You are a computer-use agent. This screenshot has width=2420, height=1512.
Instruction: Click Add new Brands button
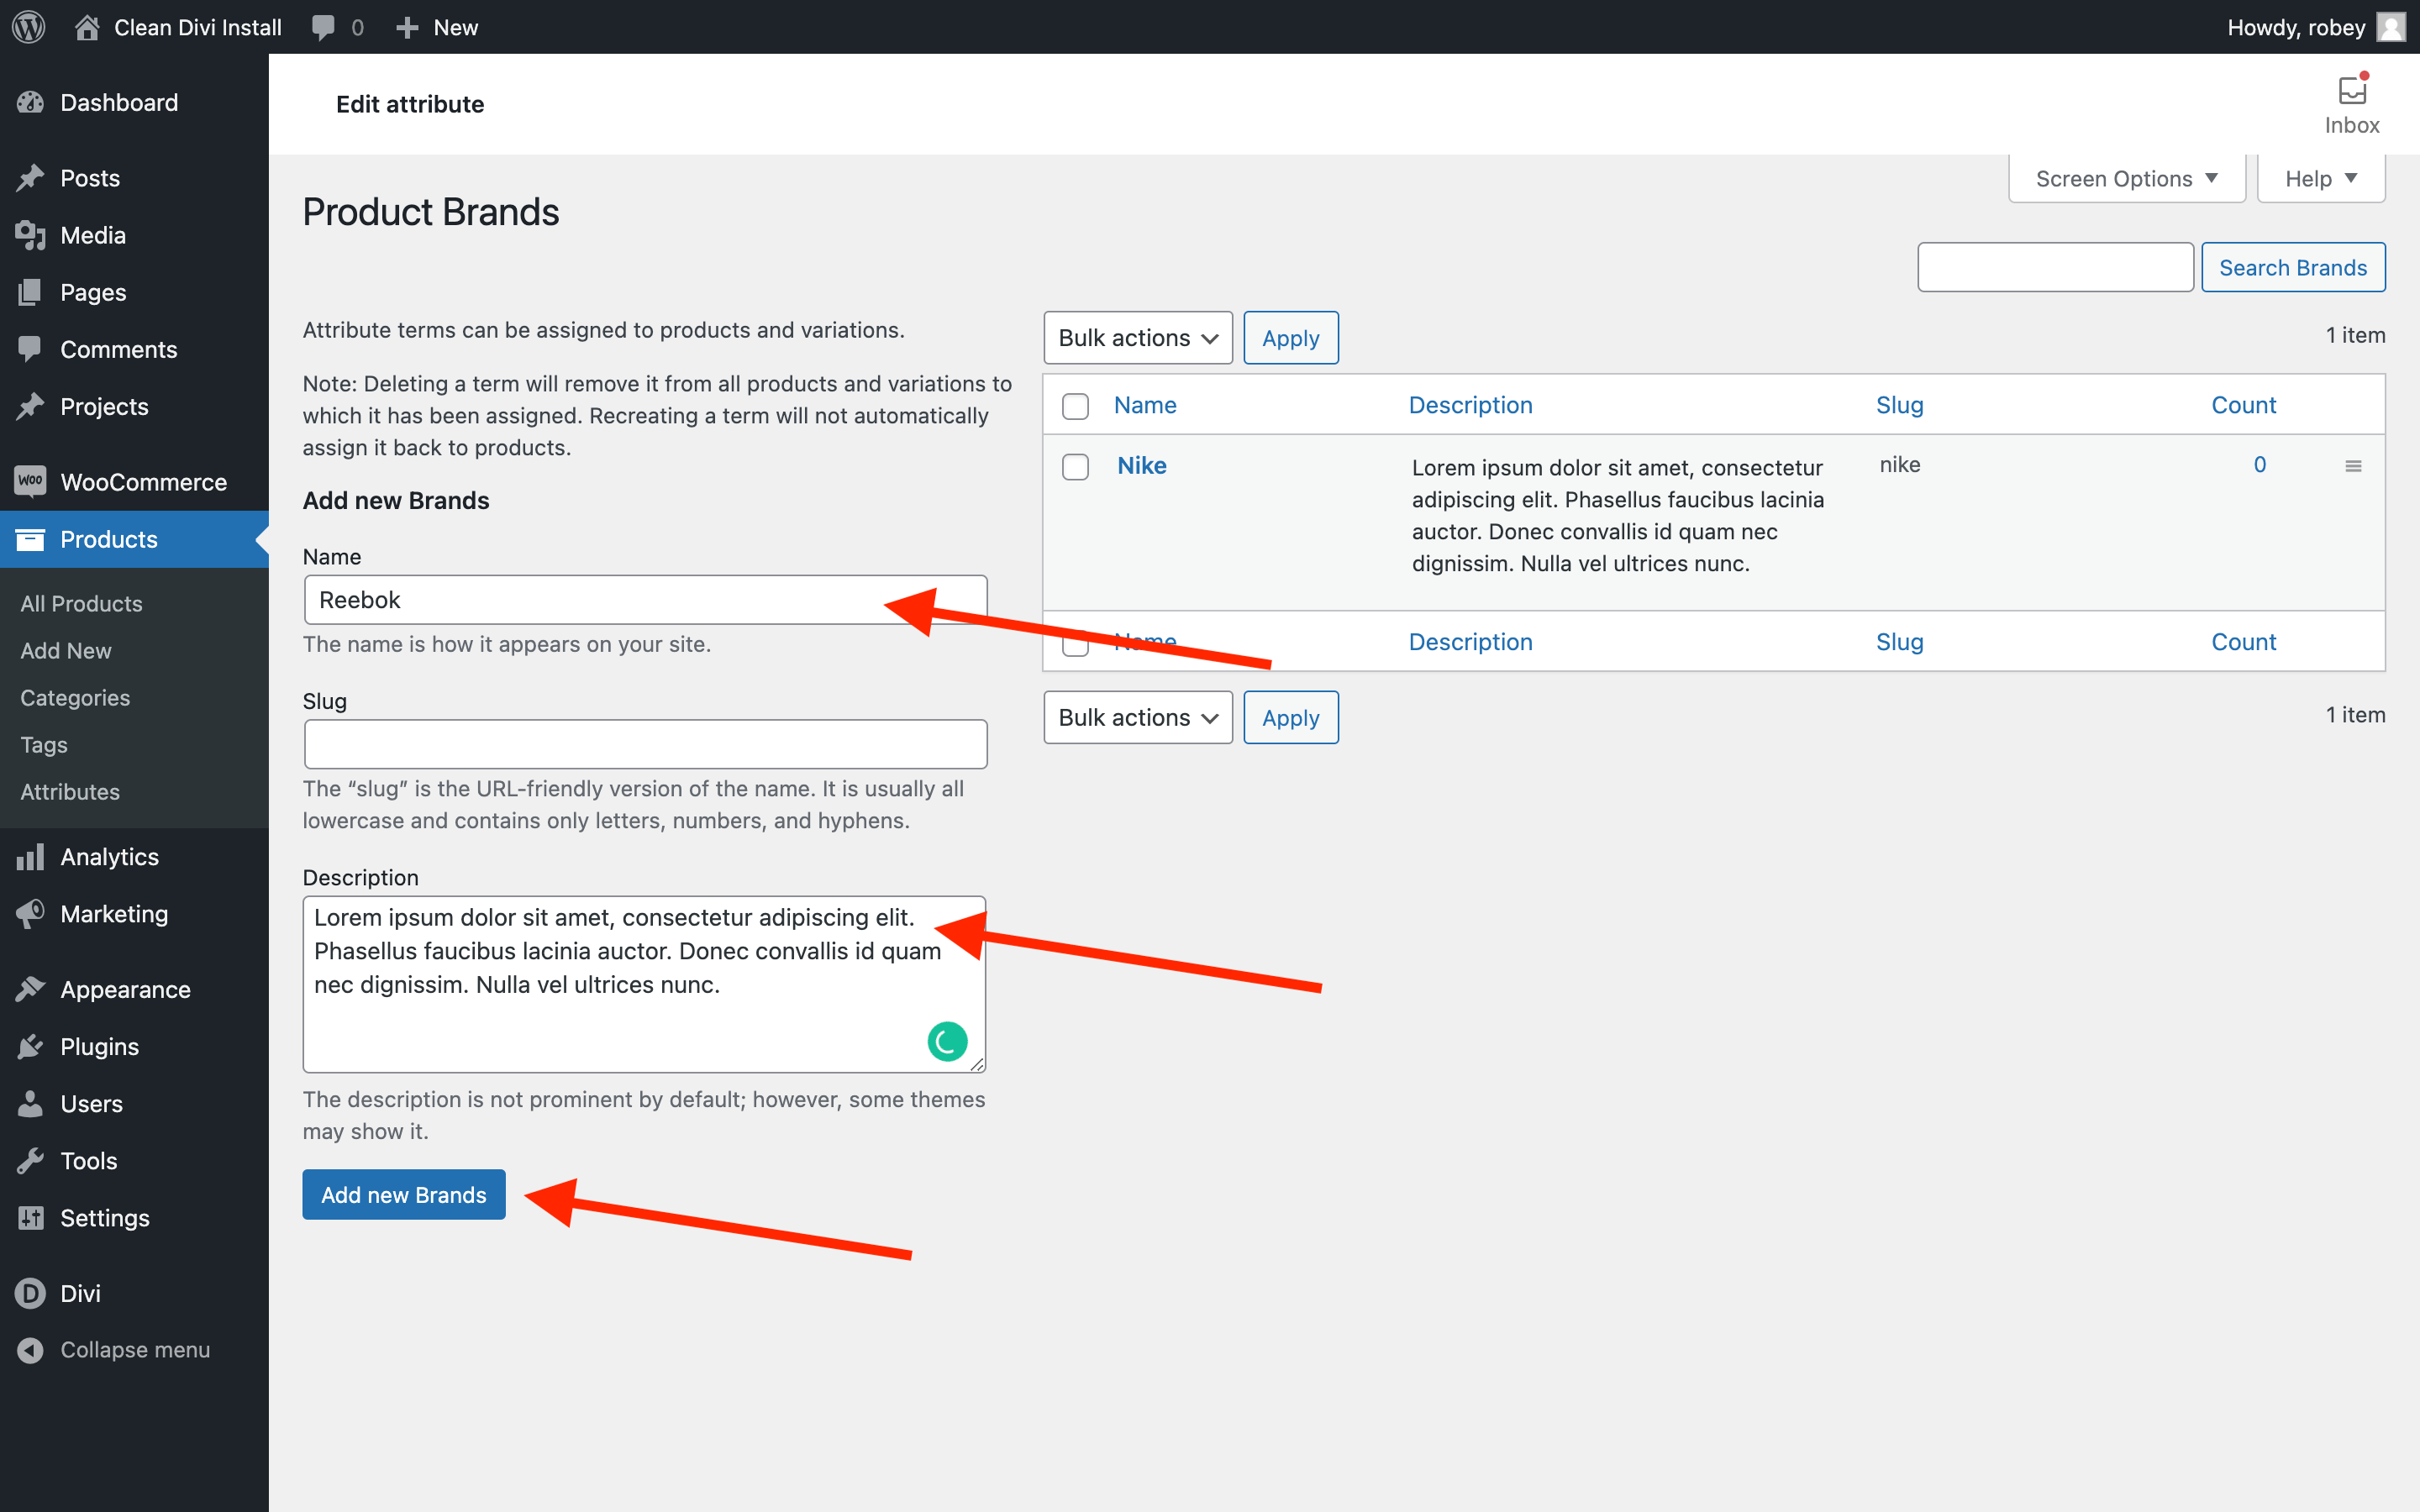[404, 1194]
